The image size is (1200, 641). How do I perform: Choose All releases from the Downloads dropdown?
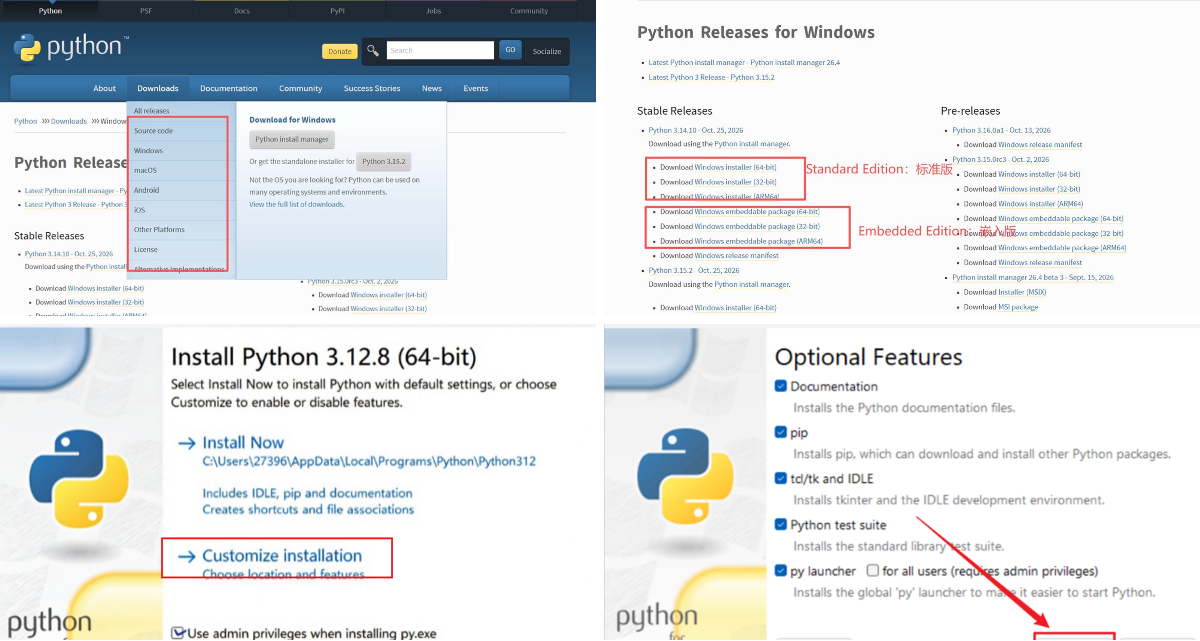[152, 111]
